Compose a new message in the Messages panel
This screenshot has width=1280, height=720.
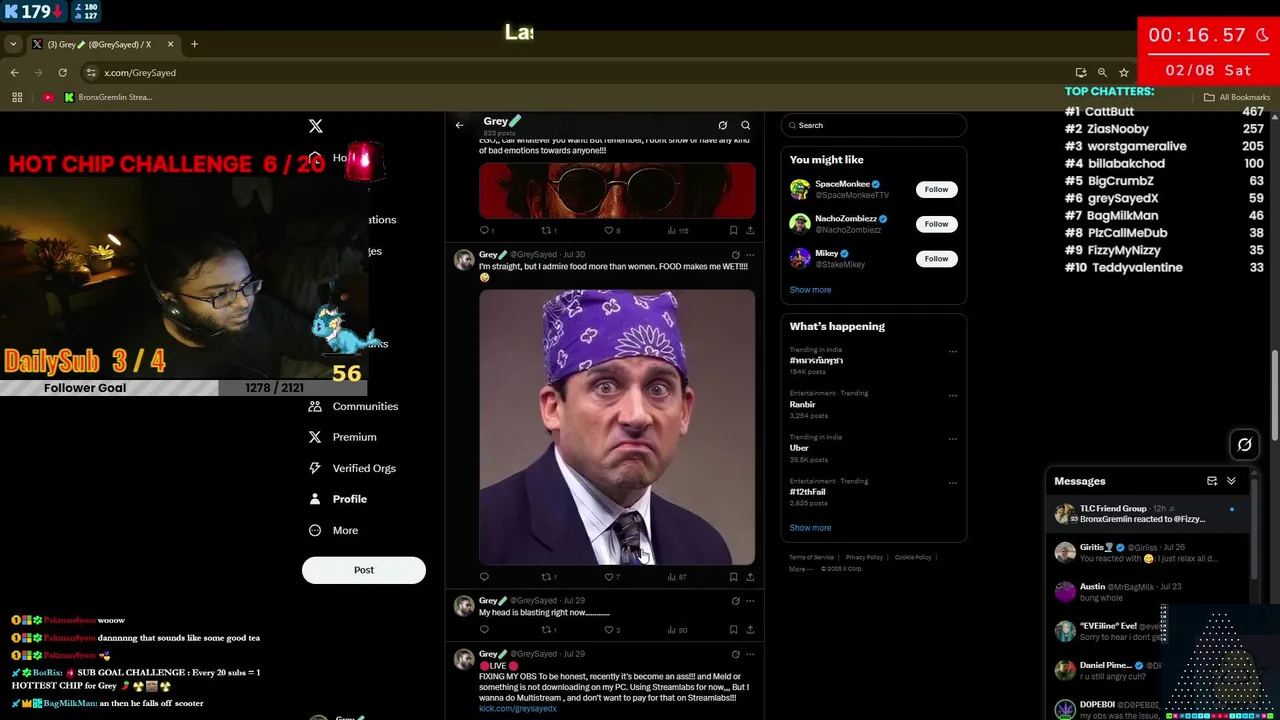coord(1212,481)
